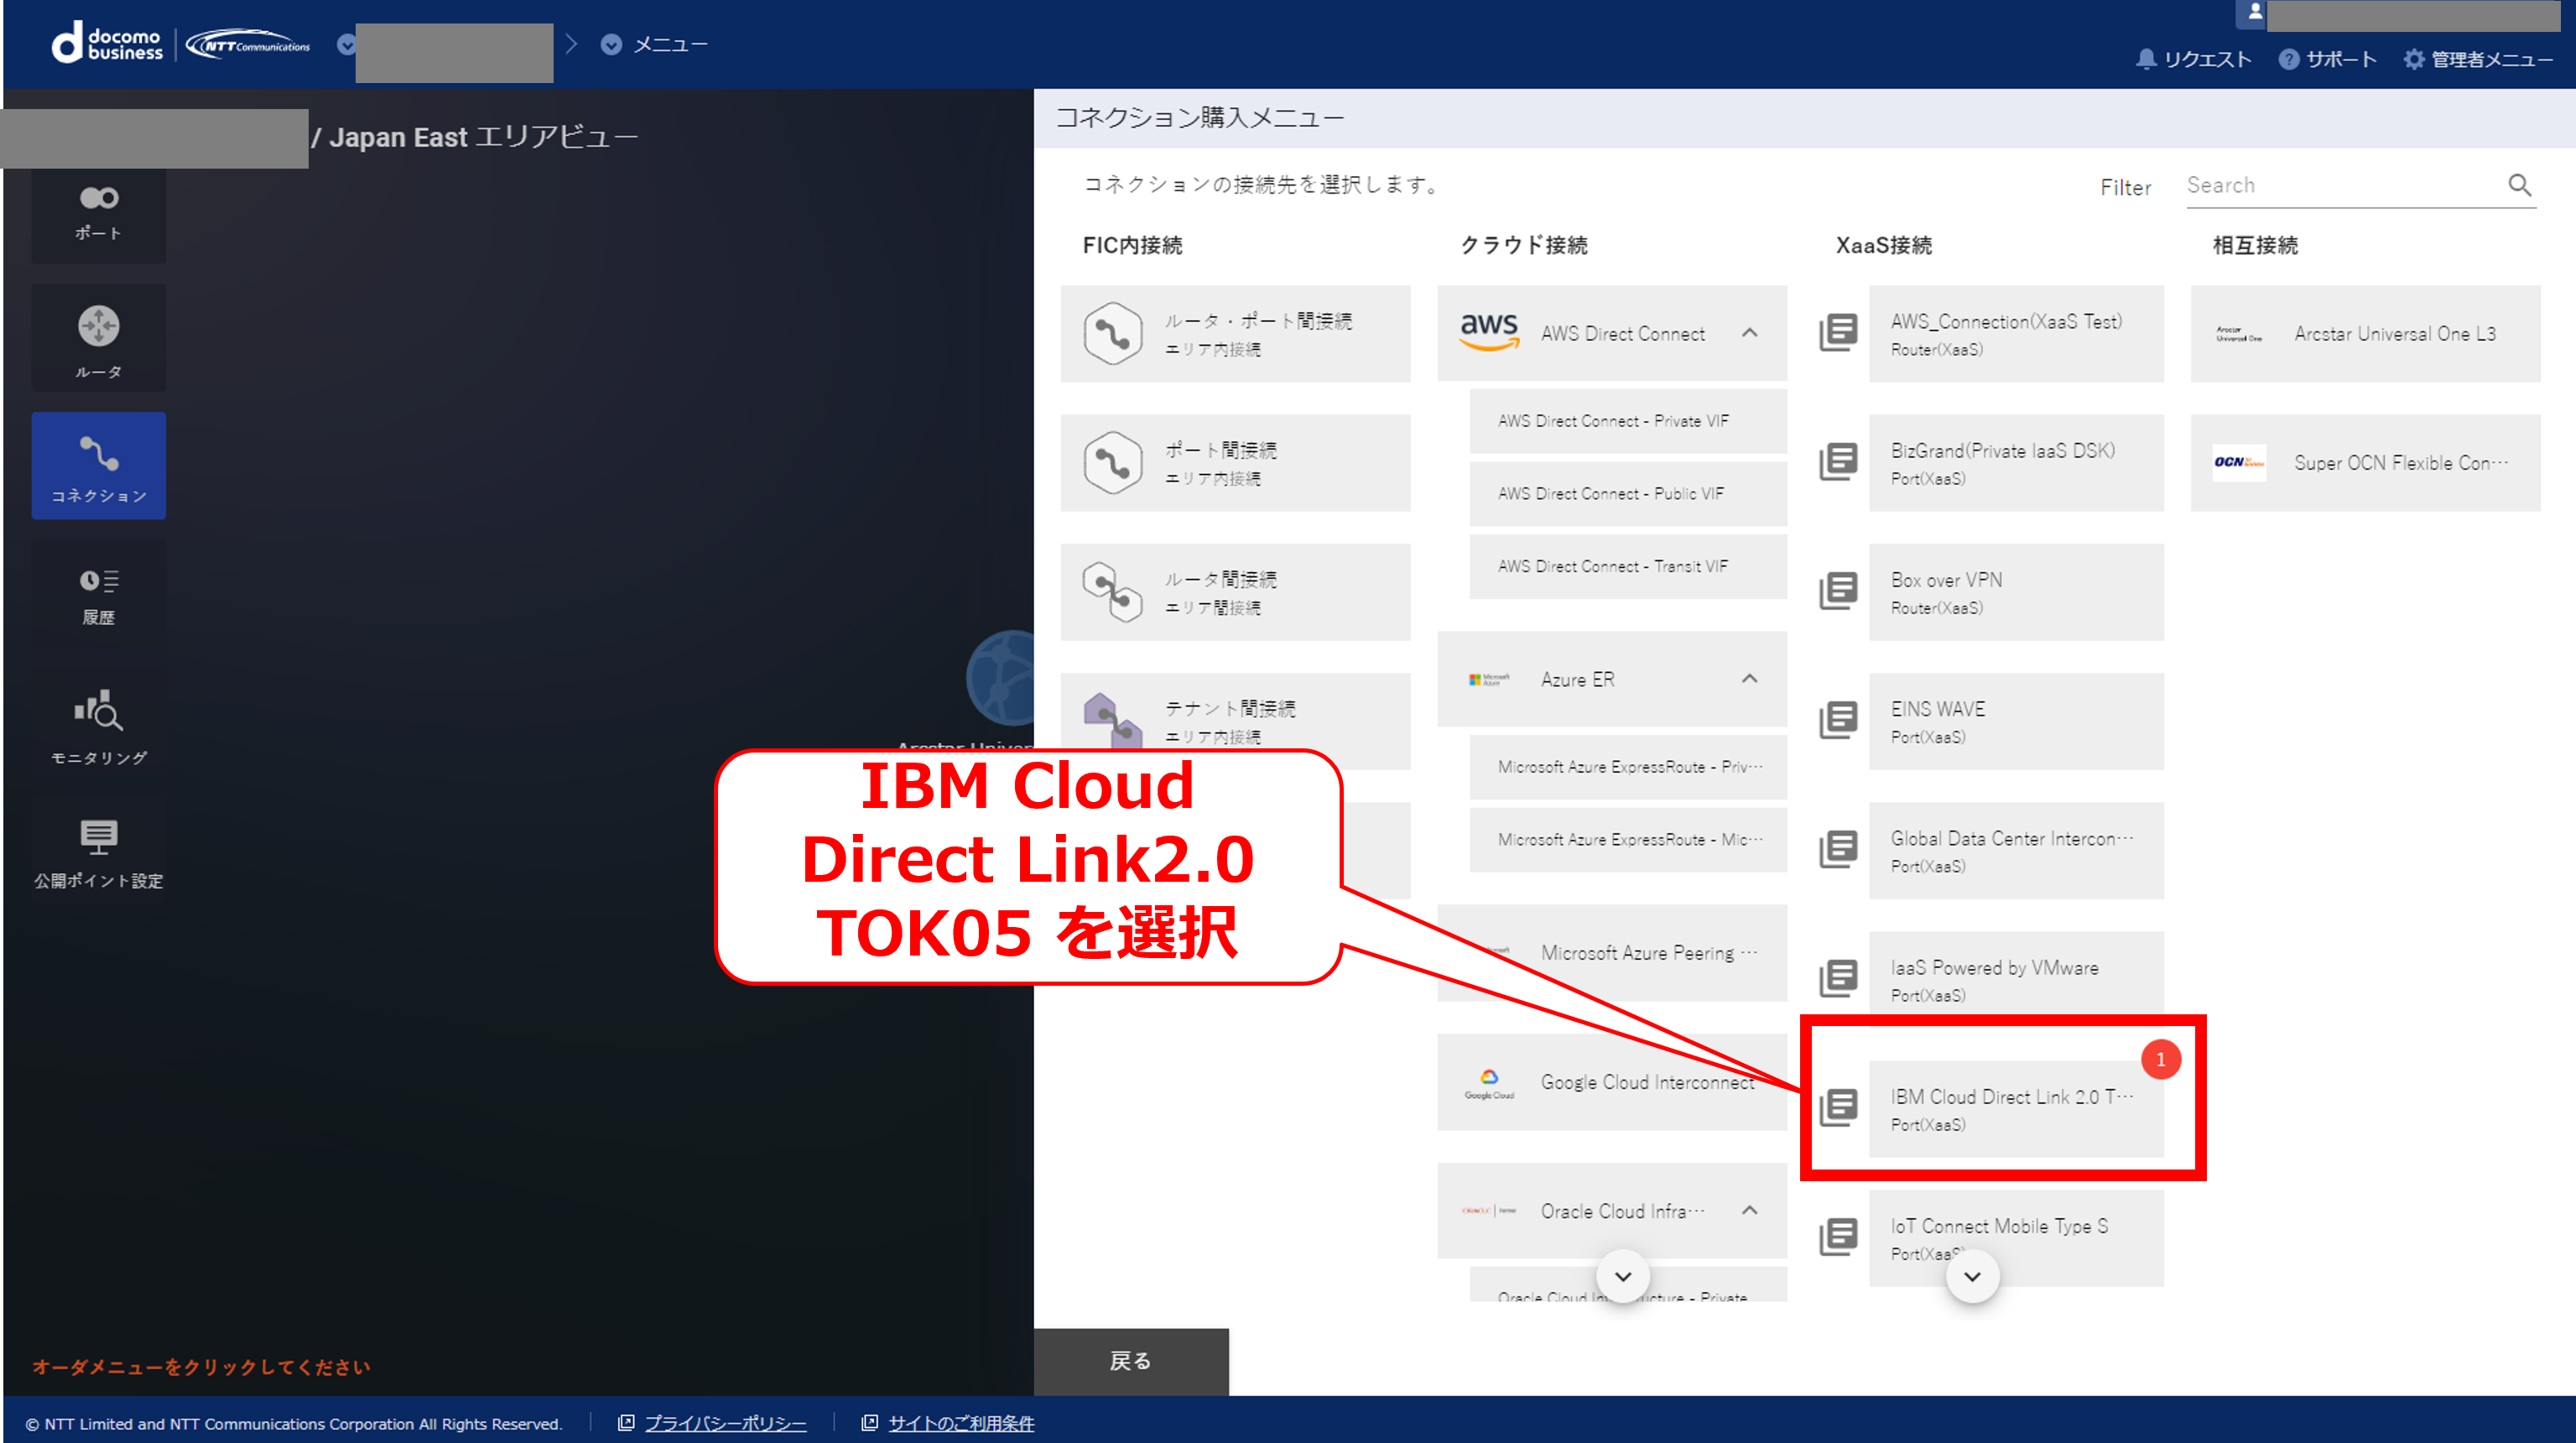Click the ポート間接続 hexagon icon
This screenshot has height=1443, width=2576.
tap(1112, 462)
